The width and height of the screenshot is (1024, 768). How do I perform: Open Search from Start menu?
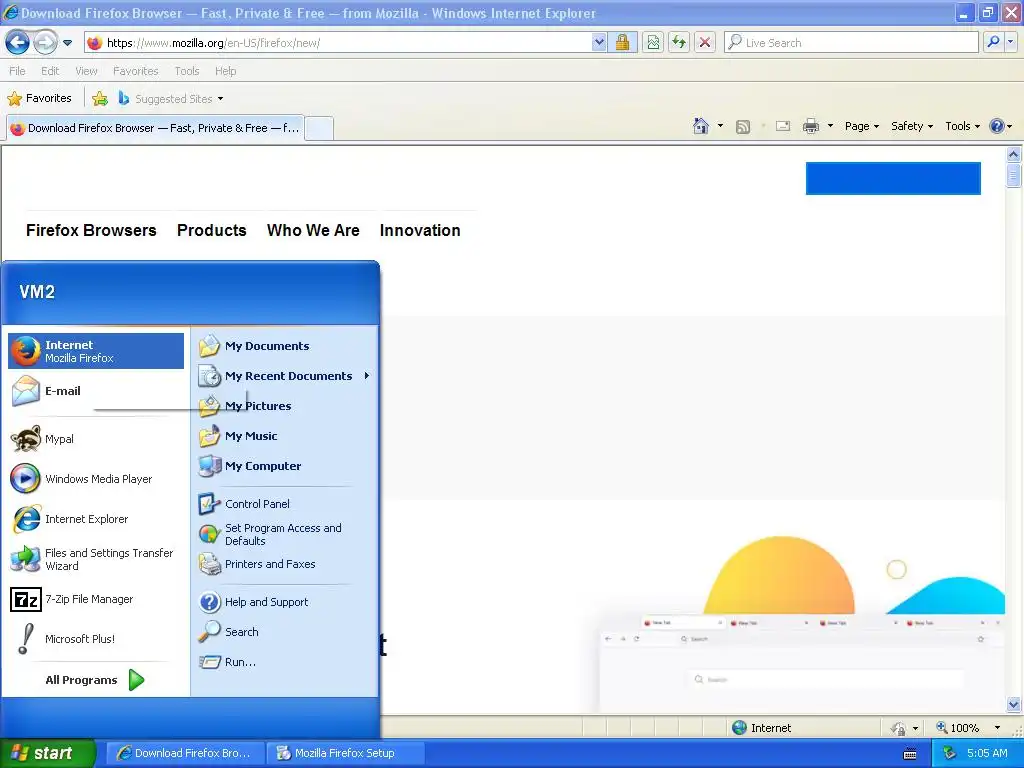point(285,632)
